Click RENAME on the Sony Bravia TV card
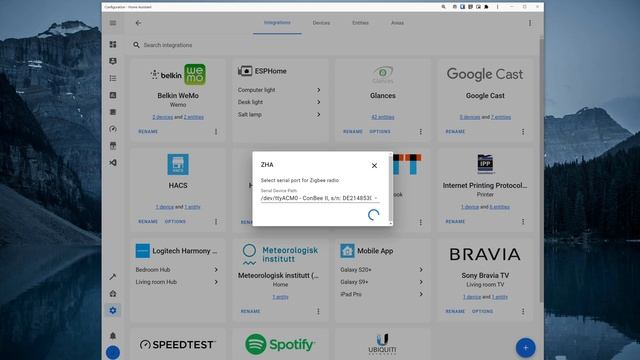The height and width of the screenshot is (360, 640). (455, 311)
